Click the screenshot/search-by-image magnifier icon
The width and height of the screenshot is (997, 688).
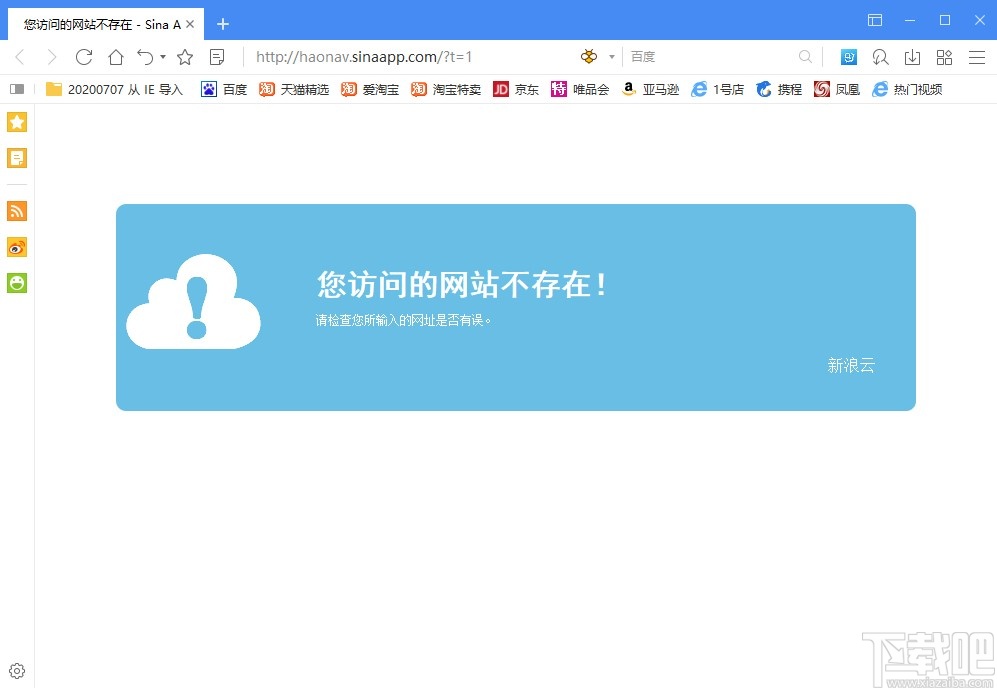click(x=880, y=57)
